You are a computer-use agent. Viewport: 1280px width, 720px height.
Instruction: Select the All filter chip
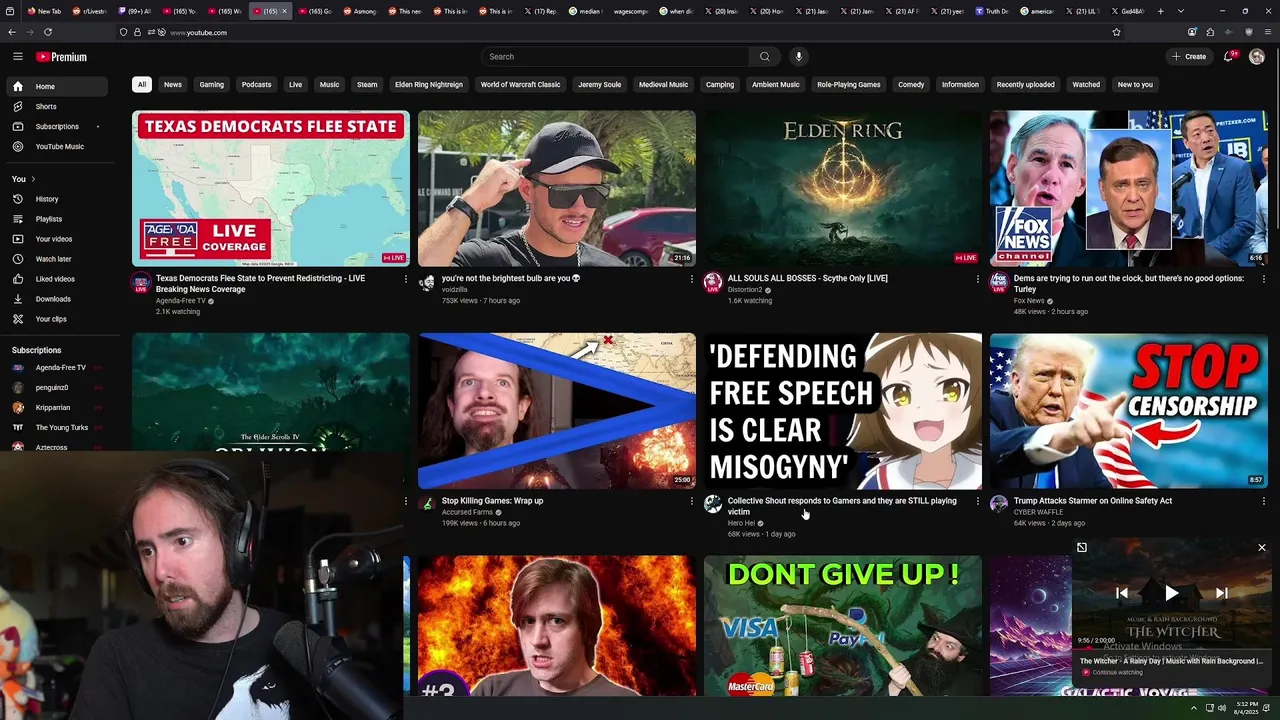click(142, 85)
